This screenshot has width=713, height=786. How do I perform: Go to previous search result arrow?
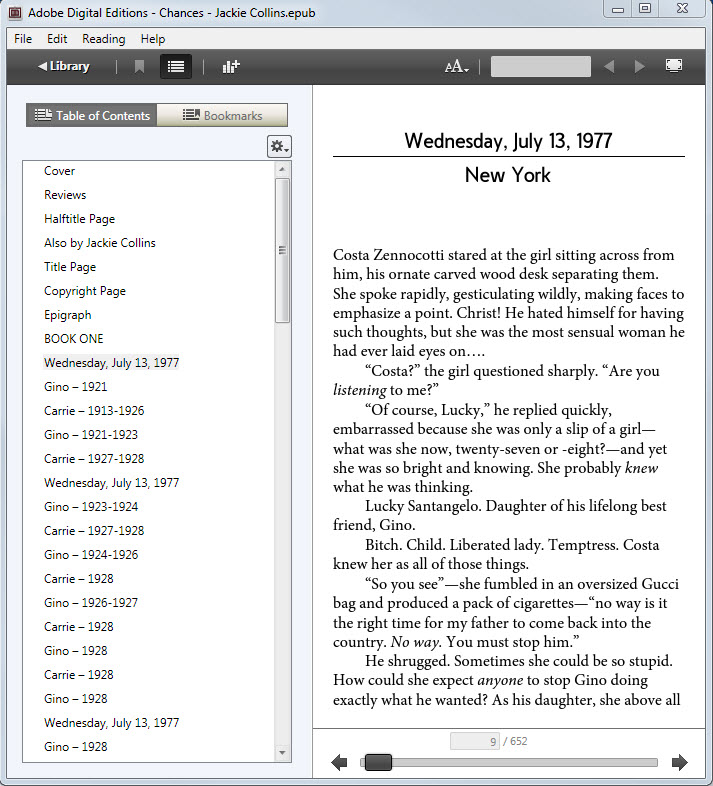click(x=609, y=67)
